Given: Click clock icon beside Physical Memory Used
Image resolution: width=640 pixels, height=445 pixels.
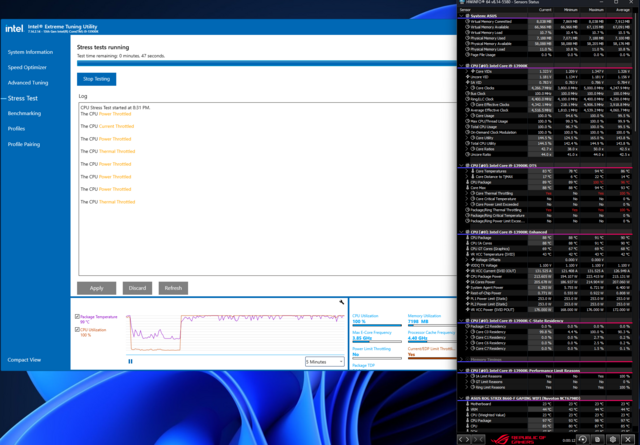Looking at the screenshot, I should (x=468, y=38).
